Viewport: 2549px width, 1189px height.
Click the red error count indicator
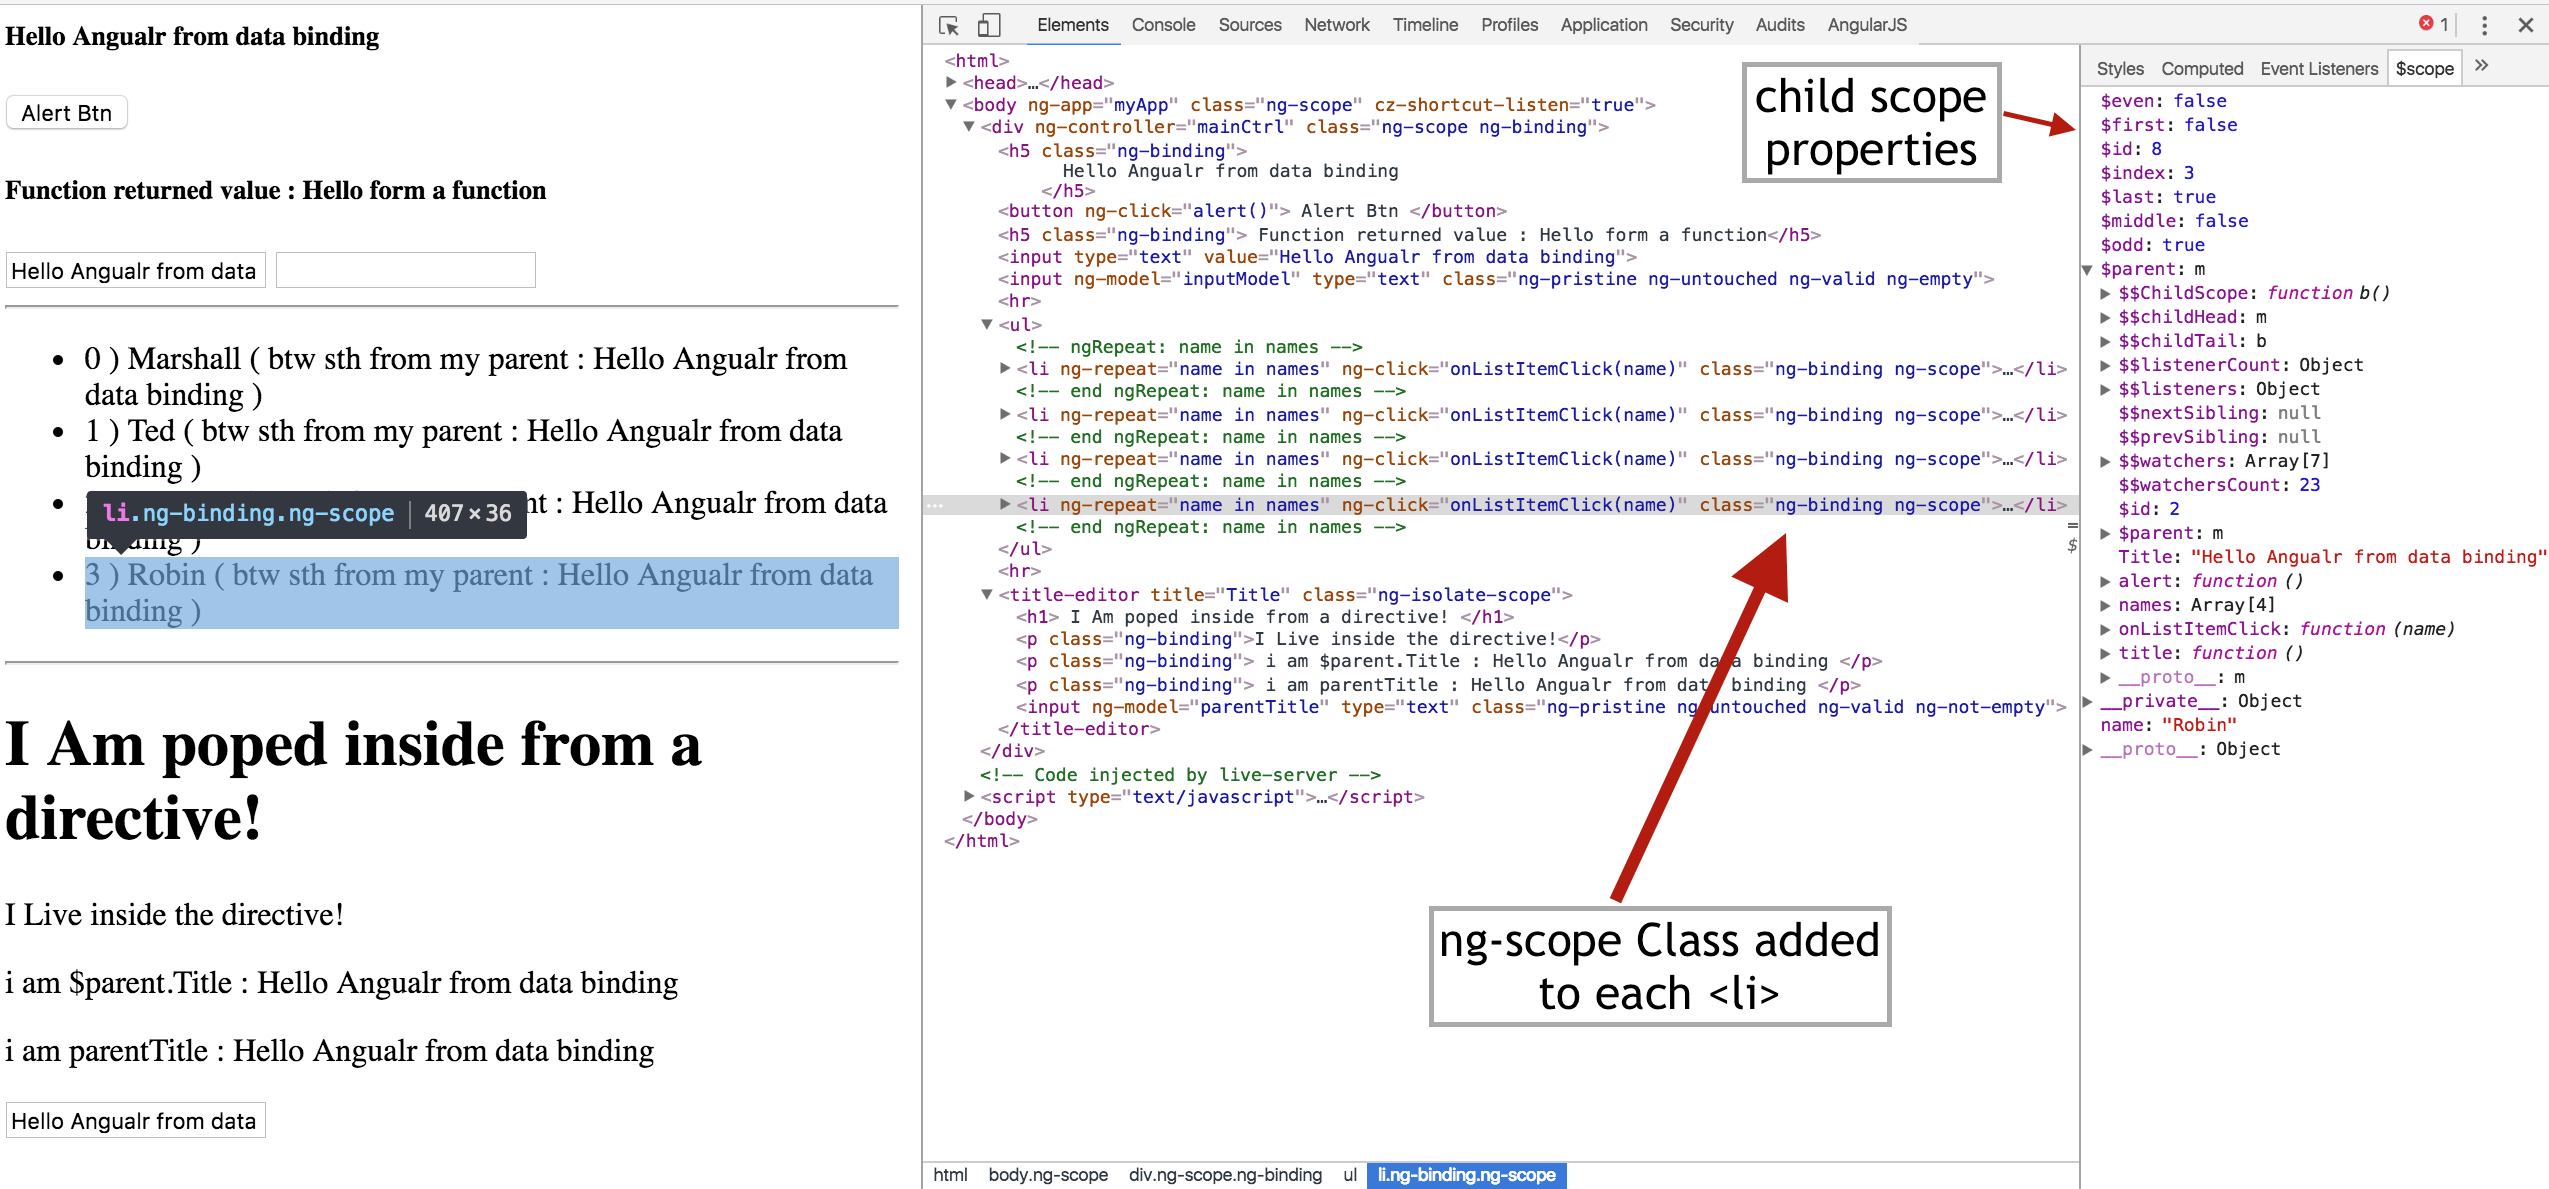pos(2433,24)
